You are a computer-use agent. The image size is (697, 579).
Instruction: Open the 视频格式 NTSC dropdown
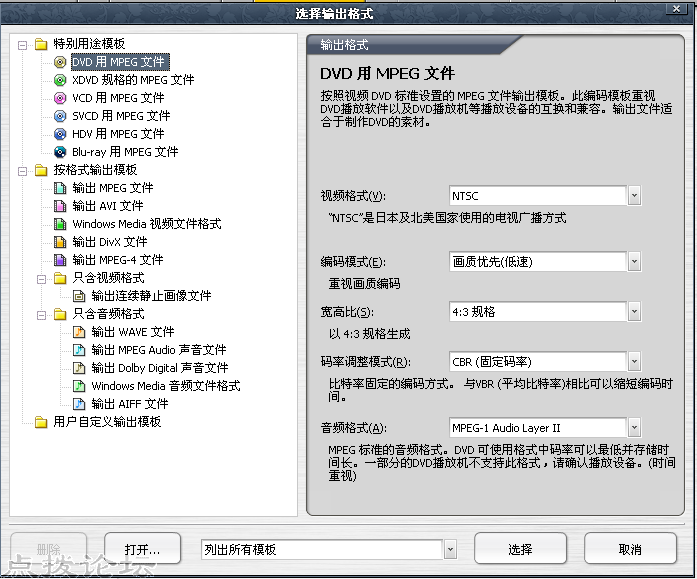click(x=634, y=196)
